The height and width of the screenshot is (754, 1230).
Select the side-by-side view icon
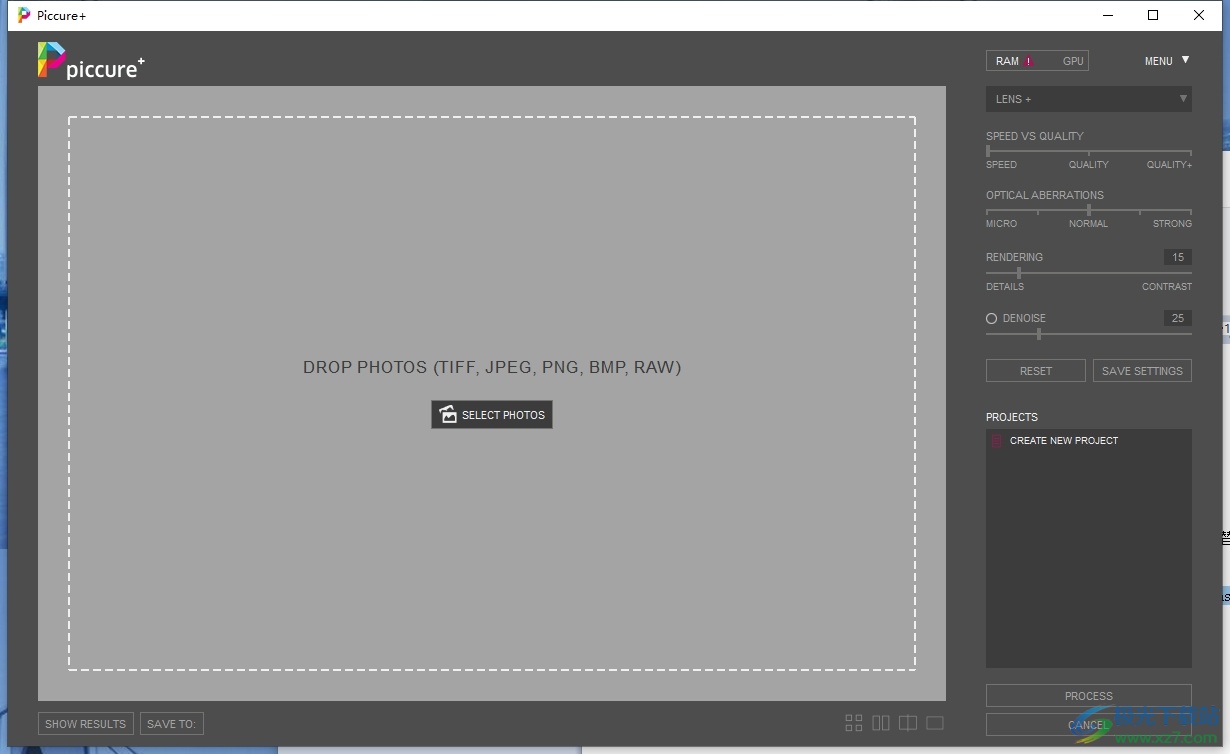pyautogui.click(x=880, y=723)
